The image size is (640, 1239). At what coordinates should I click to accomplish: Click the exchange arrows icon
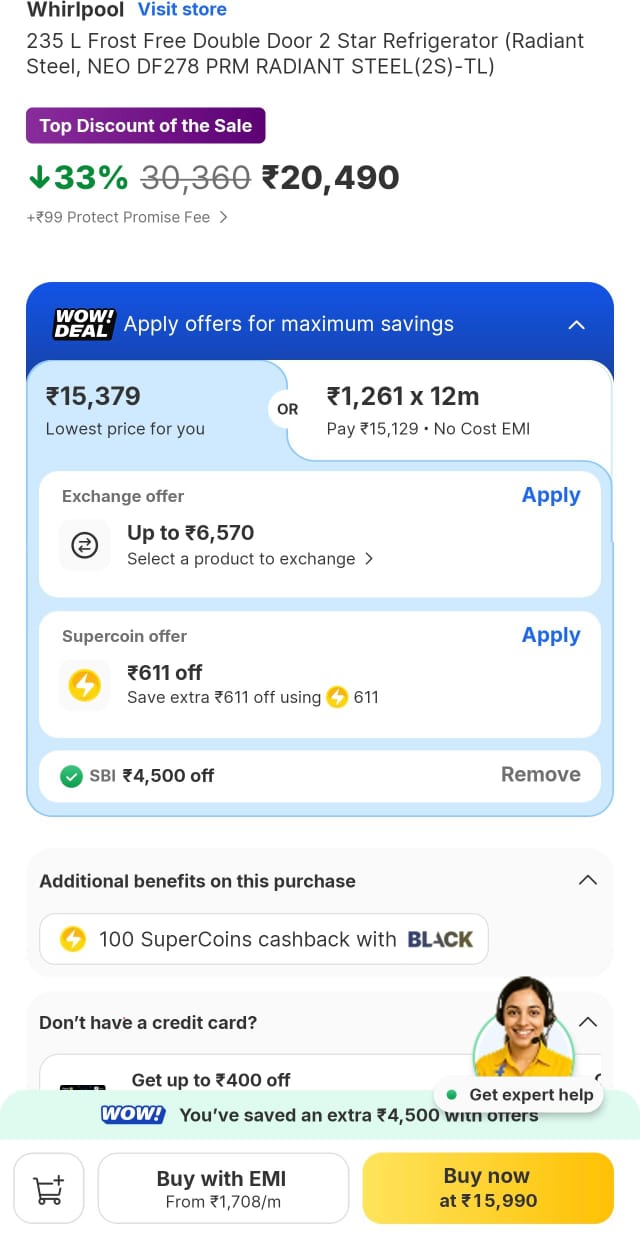click(85, 545)
